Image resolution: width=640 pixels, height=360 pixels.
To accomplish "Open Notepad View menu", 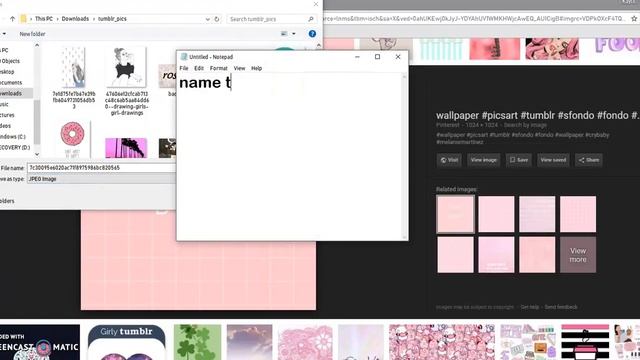I will click(x=239, y=68).
